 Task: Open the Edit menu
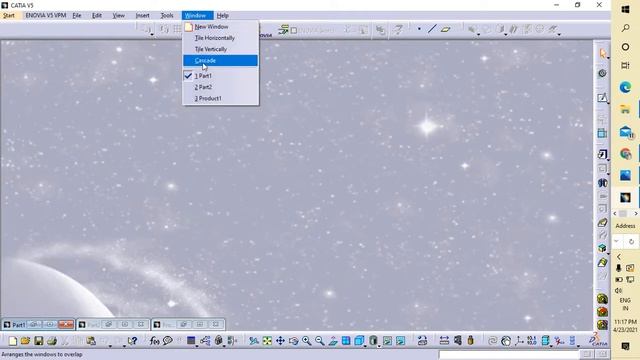[97, 16]
